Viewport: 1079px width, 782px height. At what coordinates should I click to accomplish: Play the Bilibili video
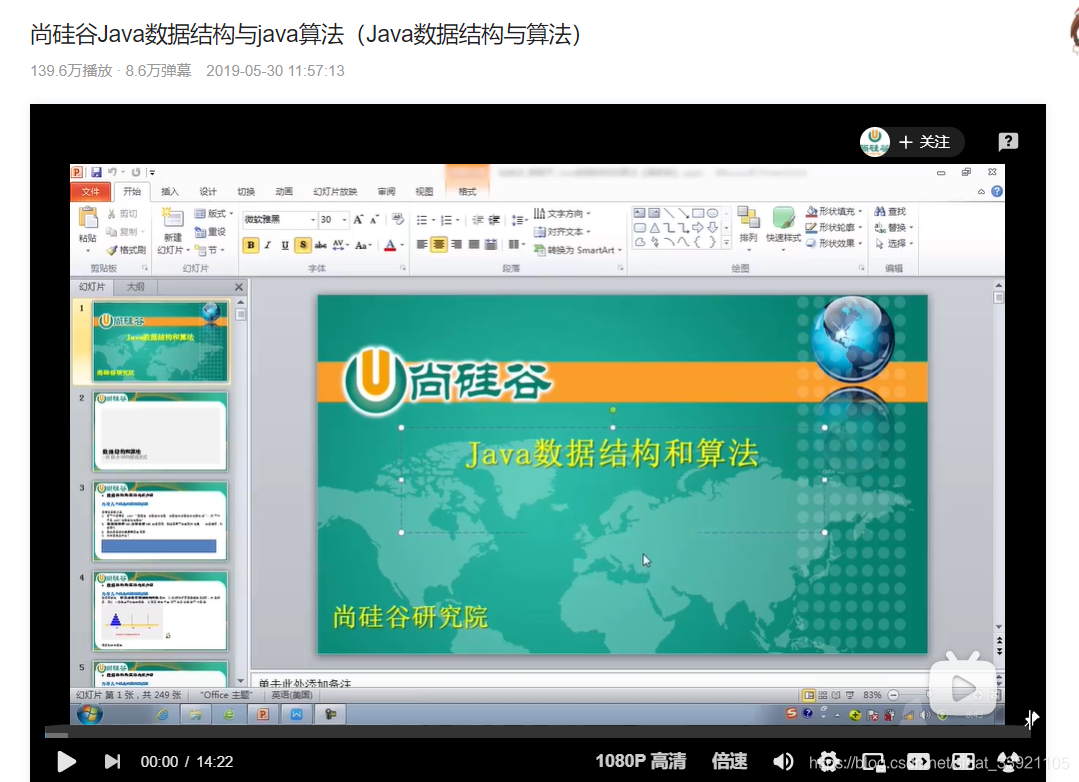coord(66,761)
